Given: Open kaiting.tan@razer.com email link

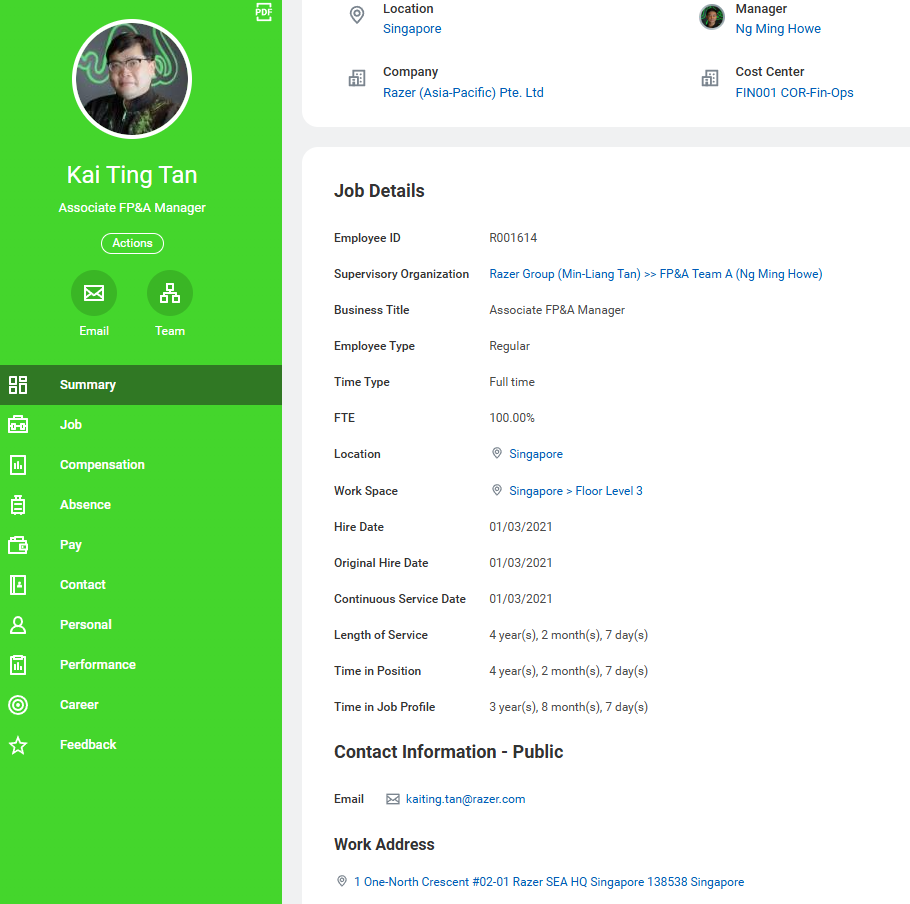Looking at the screenshot, I should (465, 799).
